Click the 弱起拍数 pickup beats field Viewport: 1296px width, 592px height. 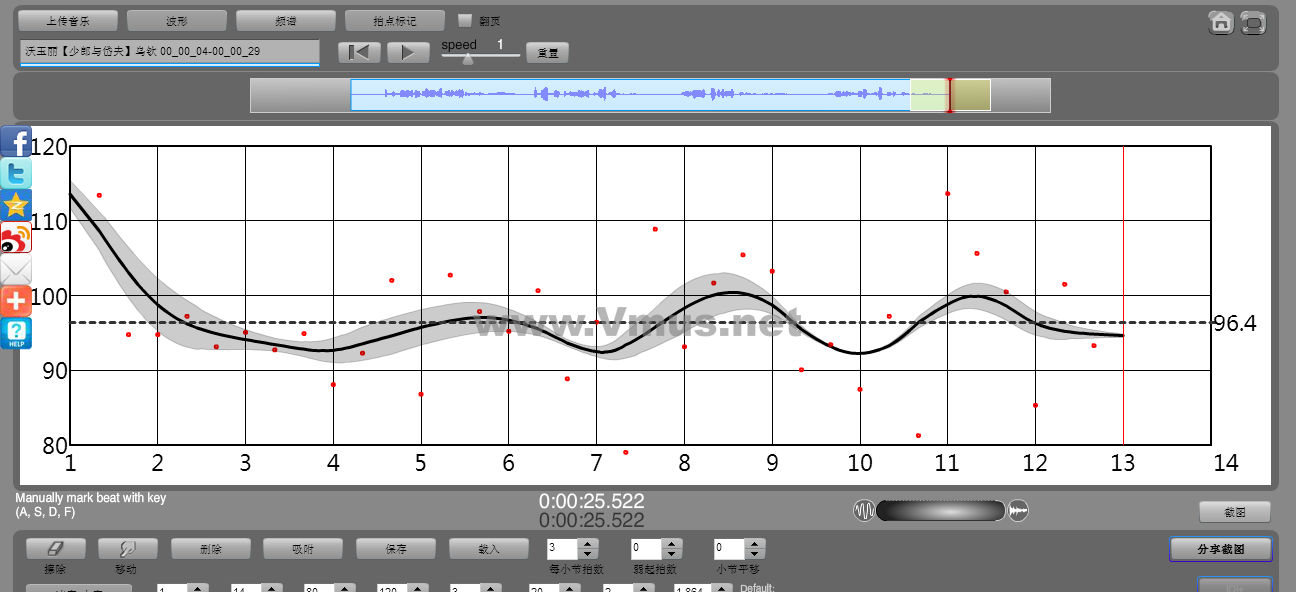click(648, 549)
